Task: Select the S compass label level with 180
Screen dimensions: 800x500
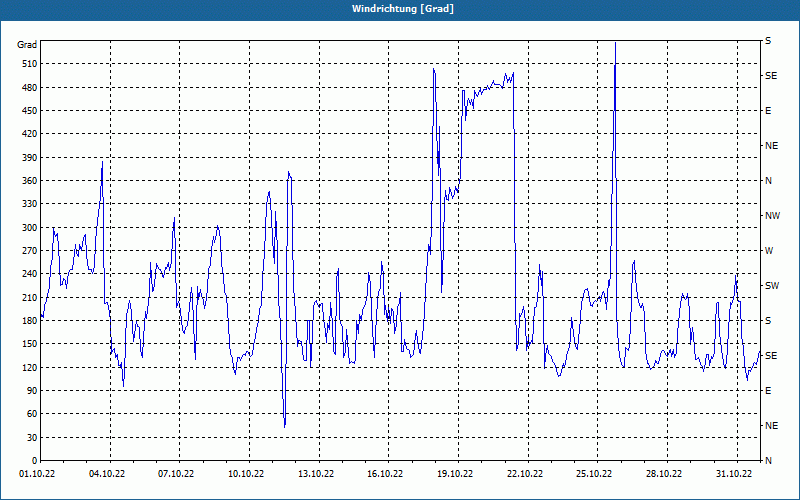Action: coord(768,321)
